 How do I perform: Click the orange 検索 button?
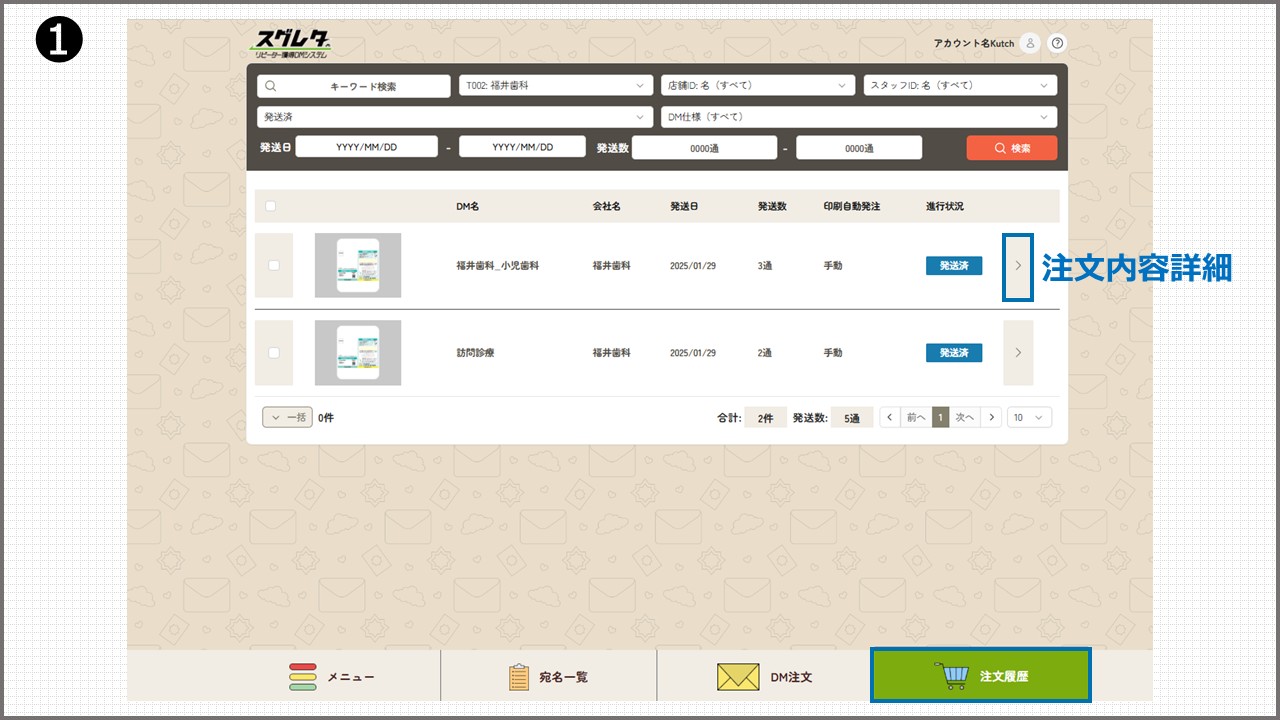tap(1011, 148)
